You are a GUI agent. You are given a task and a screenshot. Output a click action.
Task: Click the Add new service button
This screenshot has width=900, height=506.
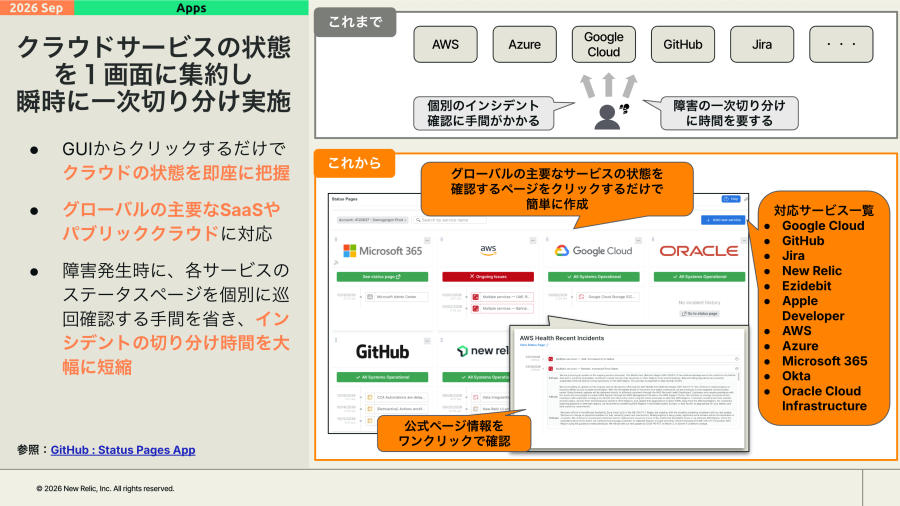pos(723,220)
